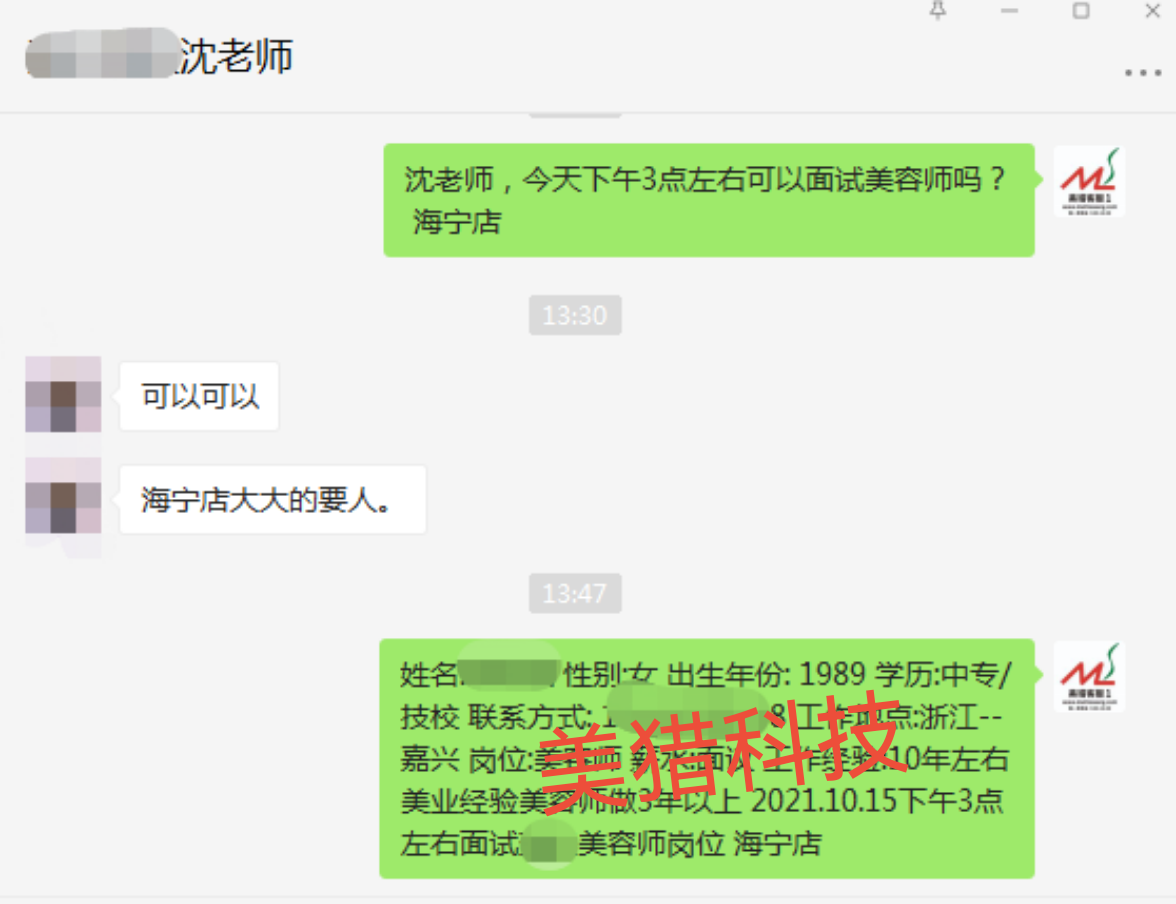Open the three-dots chat info menu
The width and height of the screenshot is (1176, 904).
1142,73
